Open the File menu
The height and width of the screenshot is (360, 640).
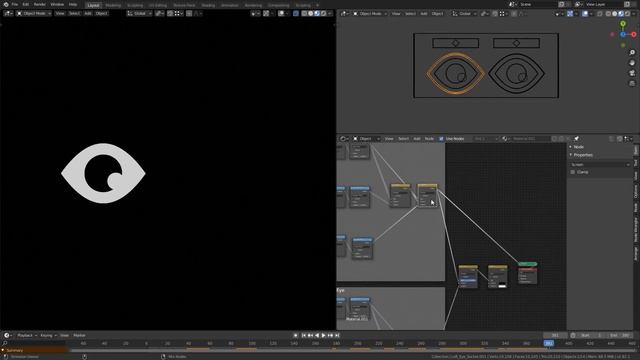coord(15,4)
